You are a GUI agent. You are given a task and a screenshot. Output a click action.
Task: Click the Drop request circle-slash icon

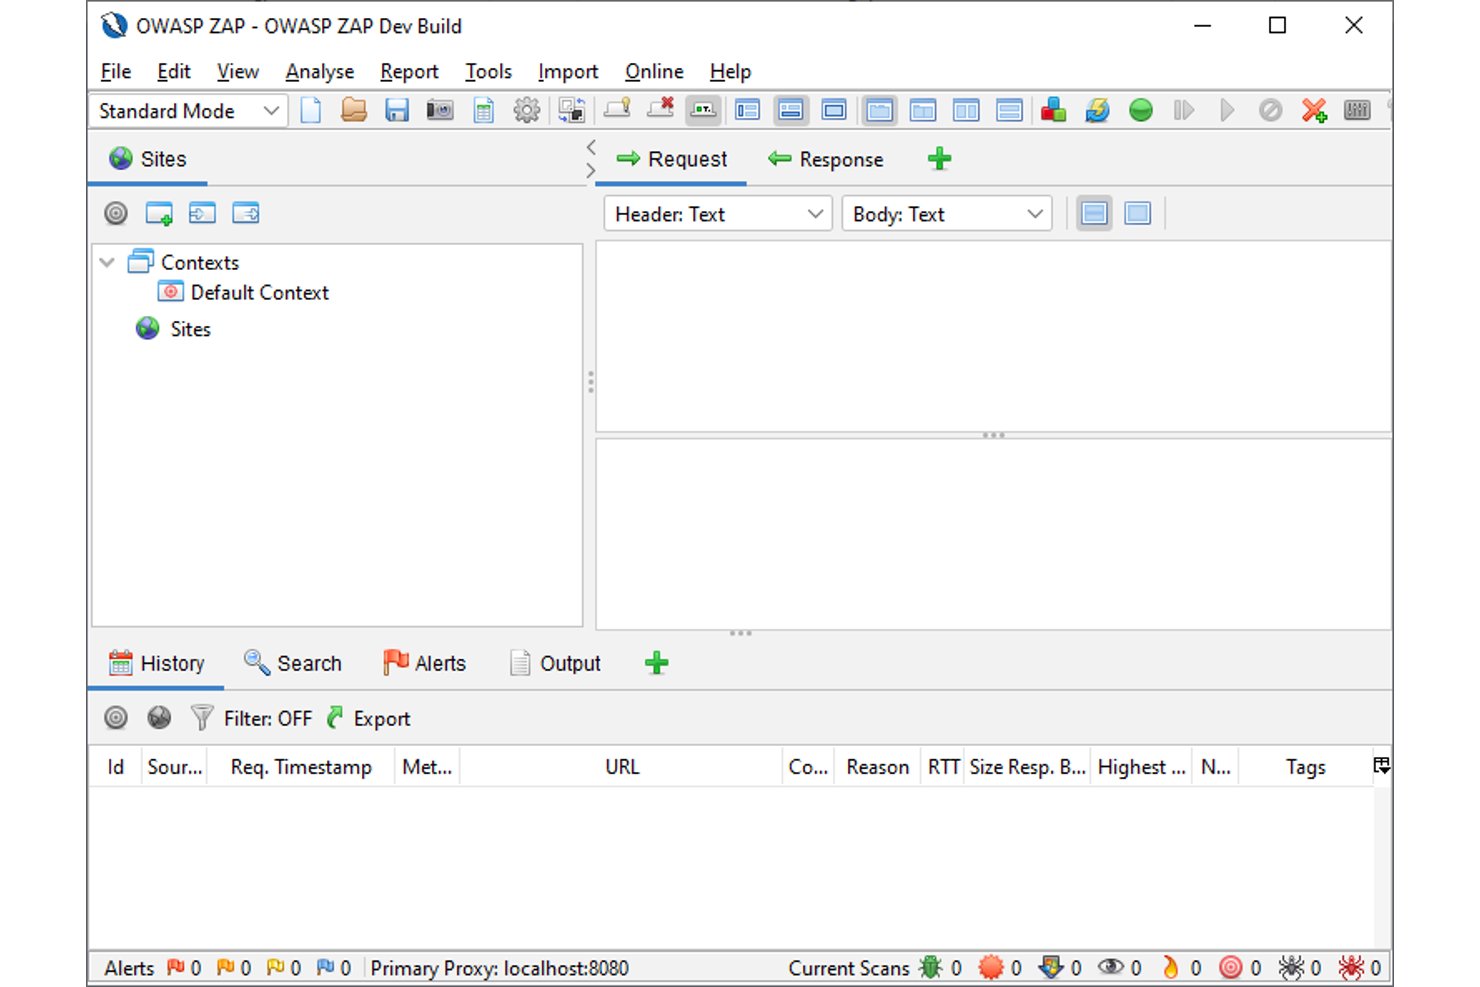(x=1270, y=110)
